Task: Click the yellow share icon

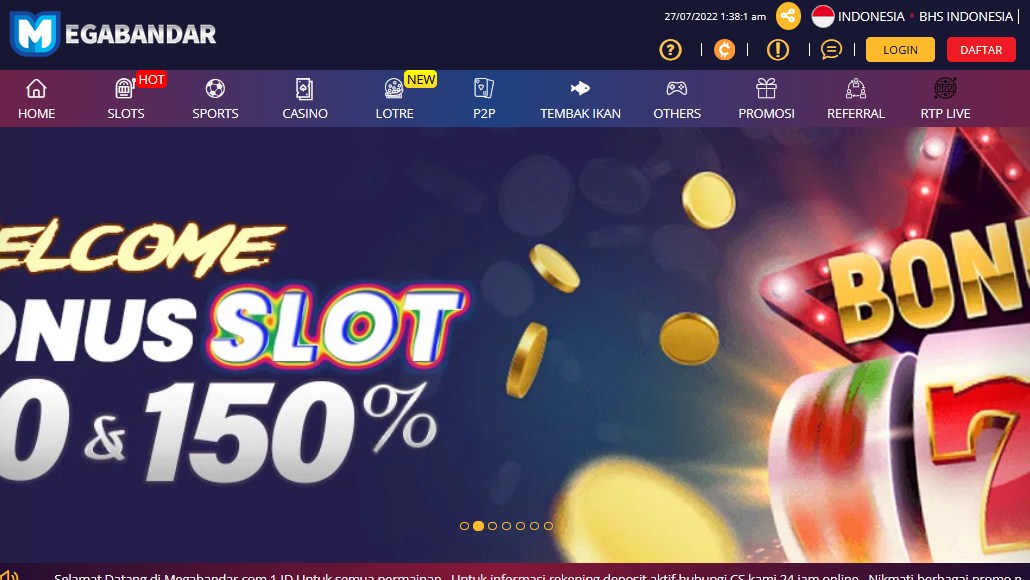Action: coord(788,16)
